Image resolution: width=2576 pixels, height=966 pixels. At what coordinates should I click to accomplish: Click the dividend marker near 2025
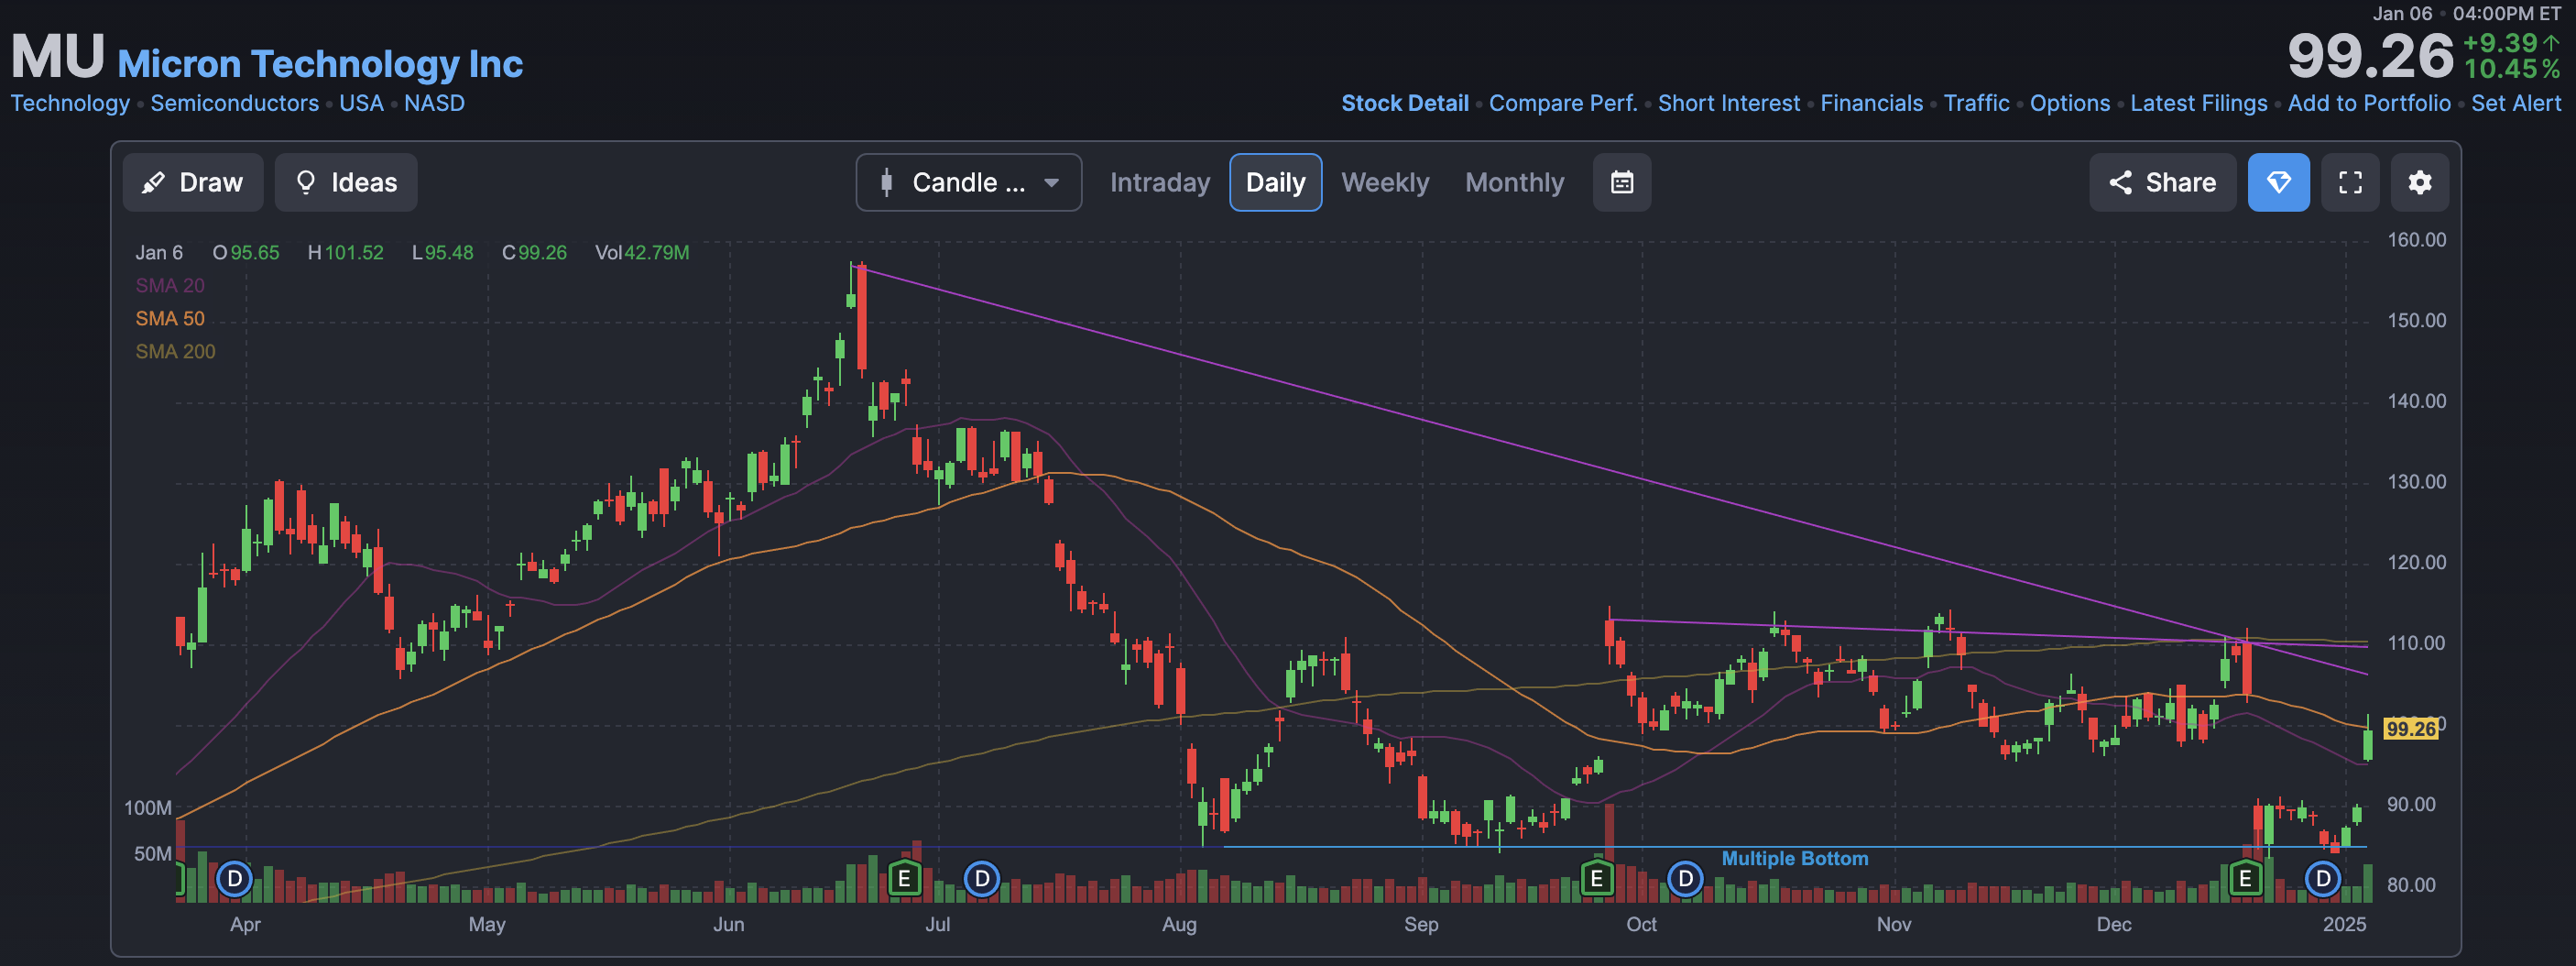(x=2323, y=879)
